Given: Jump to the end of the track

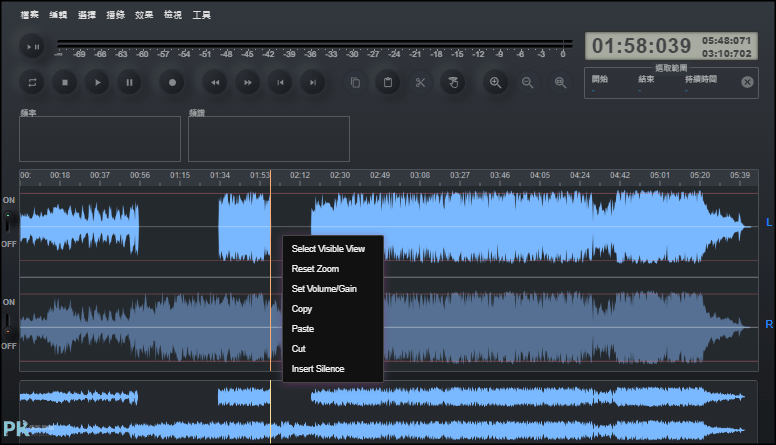Looking at the screenshot, I should click(x=313, y=83).
